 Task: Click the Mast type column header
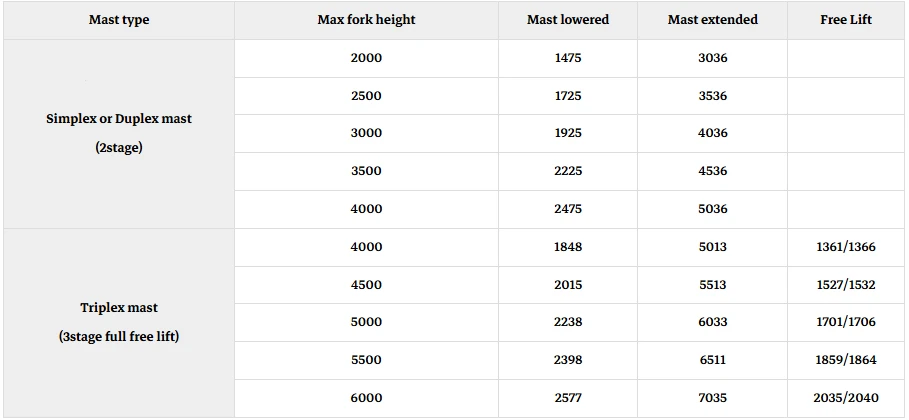pyautogui.click(x=119, y=20)
